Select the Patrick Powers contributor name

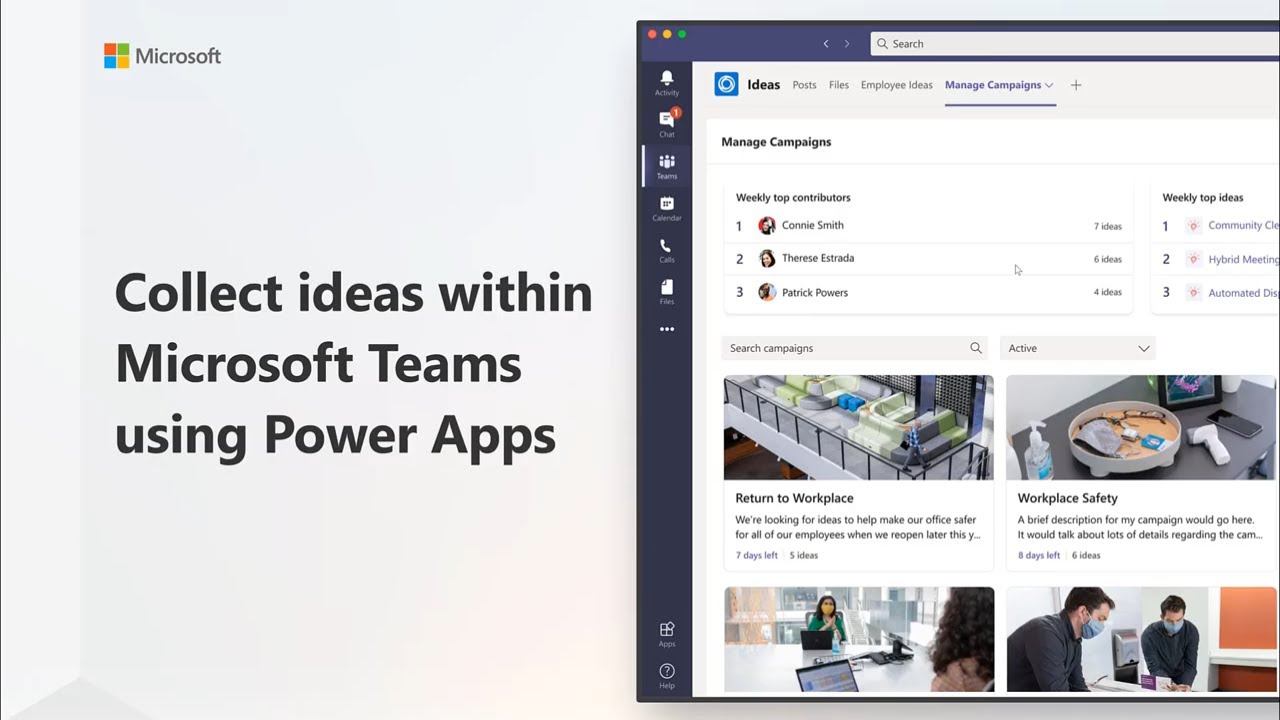[x=815, y=293]
